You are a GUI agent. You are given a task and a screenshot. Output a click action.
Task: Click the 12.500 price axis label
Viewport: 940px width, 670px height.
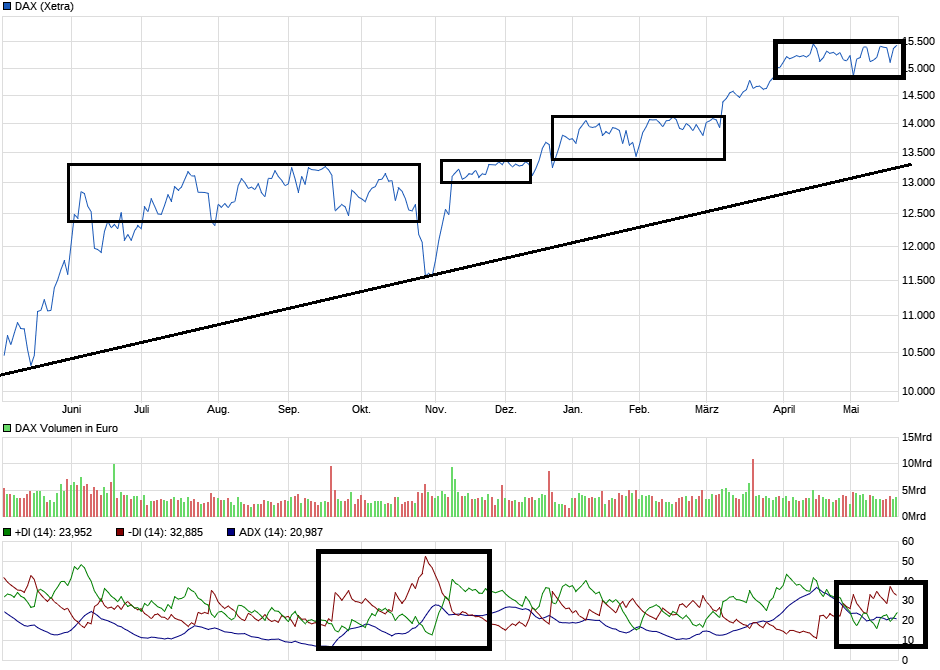pos(918,213)
